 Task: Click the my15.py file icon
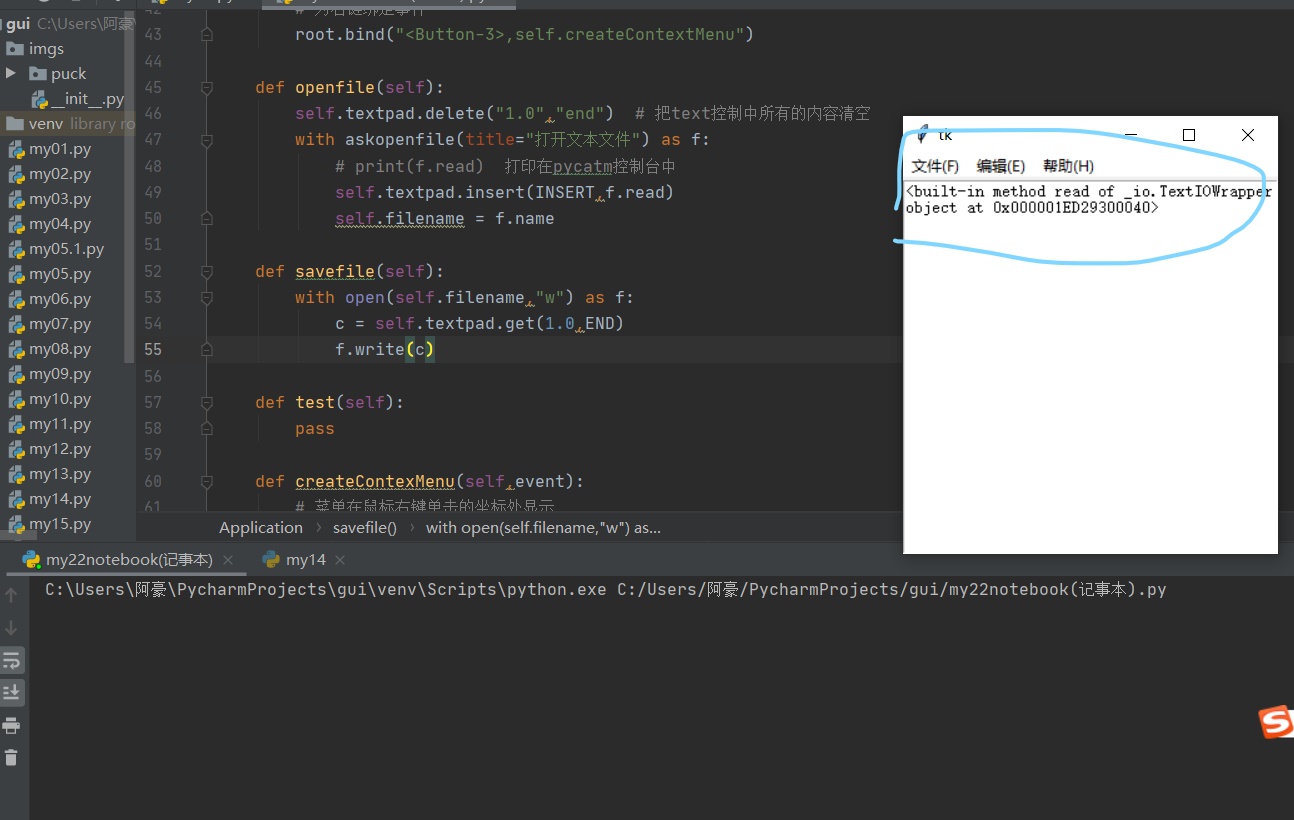(16, 524)
